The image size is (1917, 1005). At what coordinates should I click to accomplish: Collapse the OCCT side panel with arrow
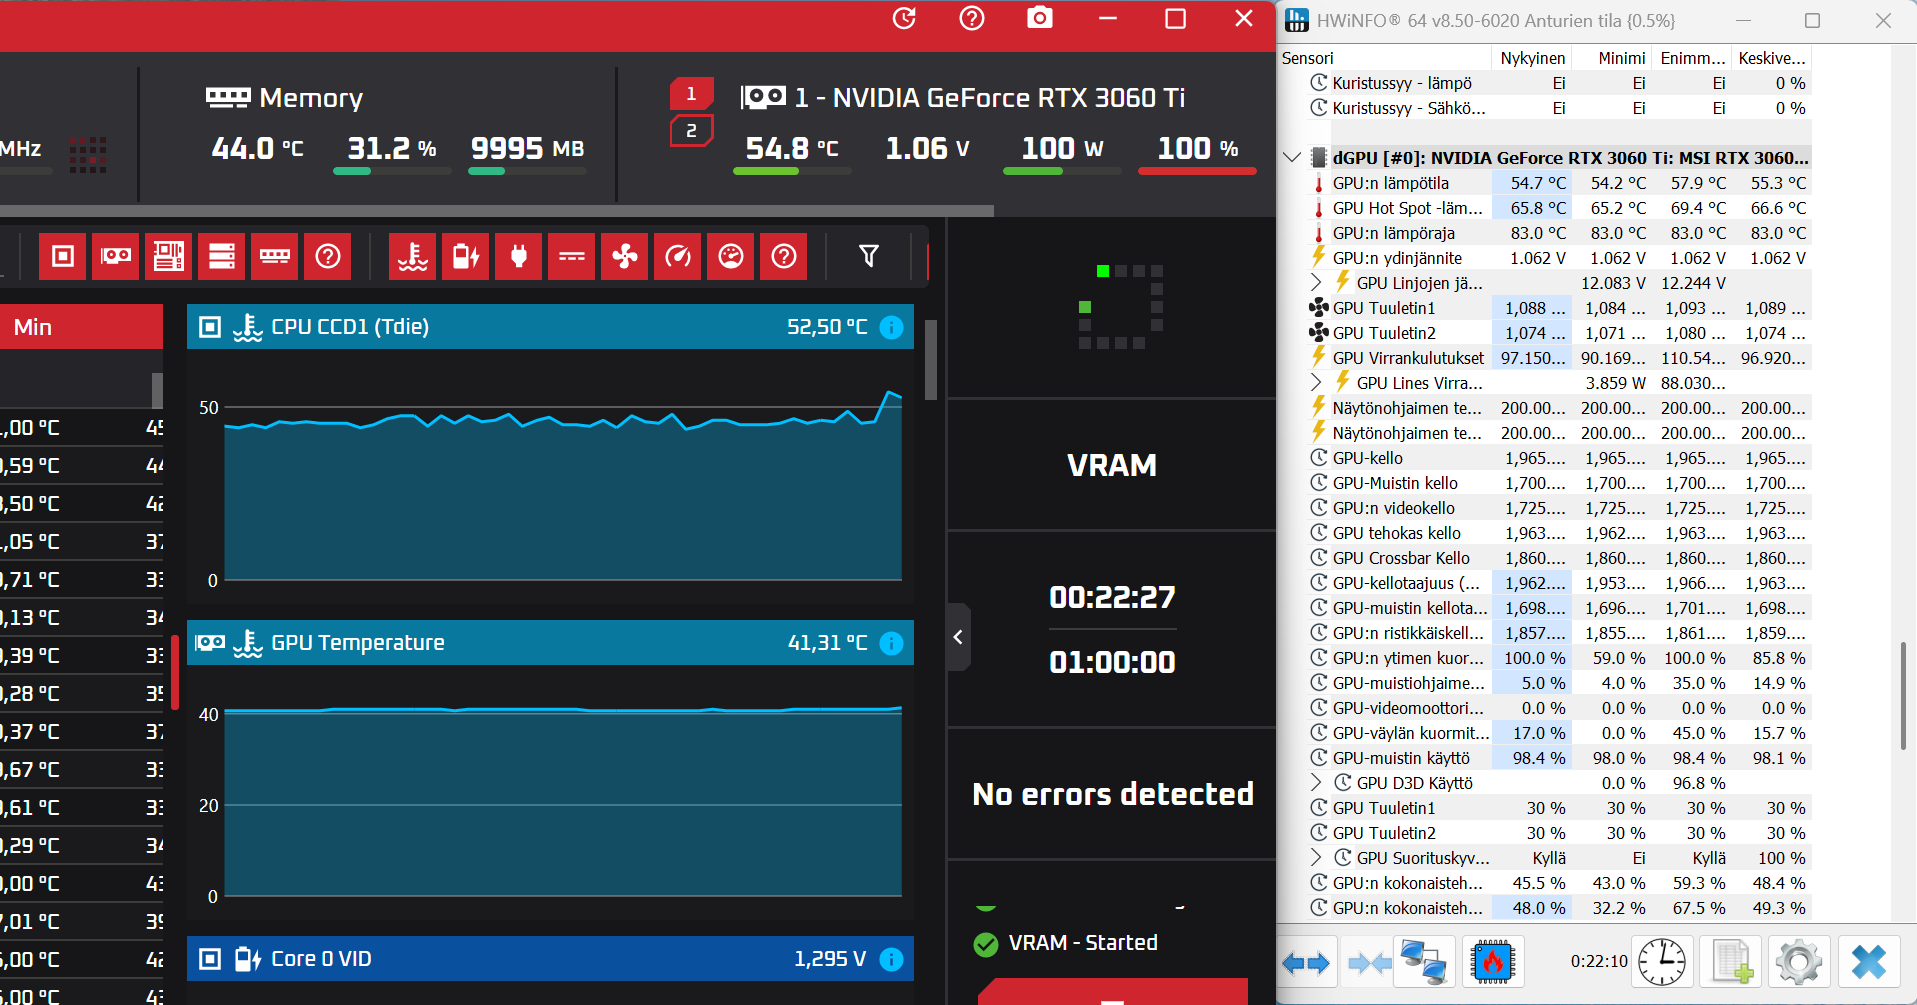958,637
